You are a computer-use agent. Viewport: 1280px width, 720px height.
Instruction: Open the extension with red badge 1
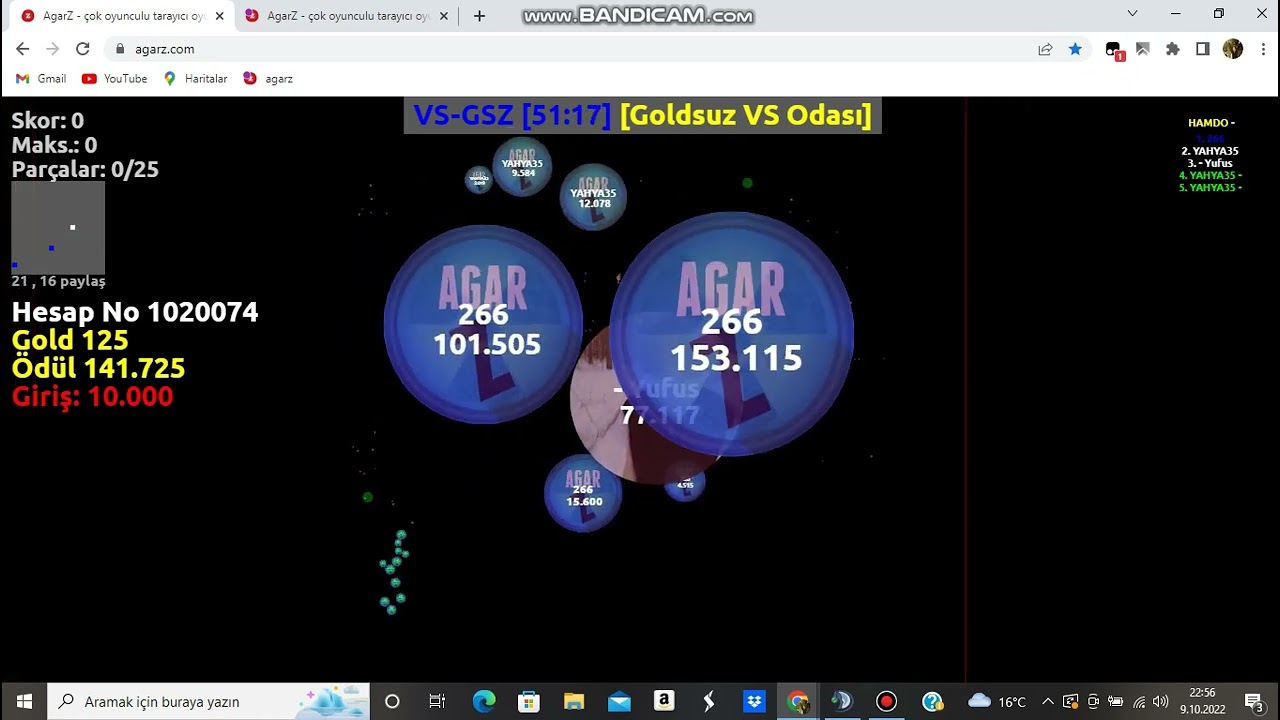click(1114, 50)
